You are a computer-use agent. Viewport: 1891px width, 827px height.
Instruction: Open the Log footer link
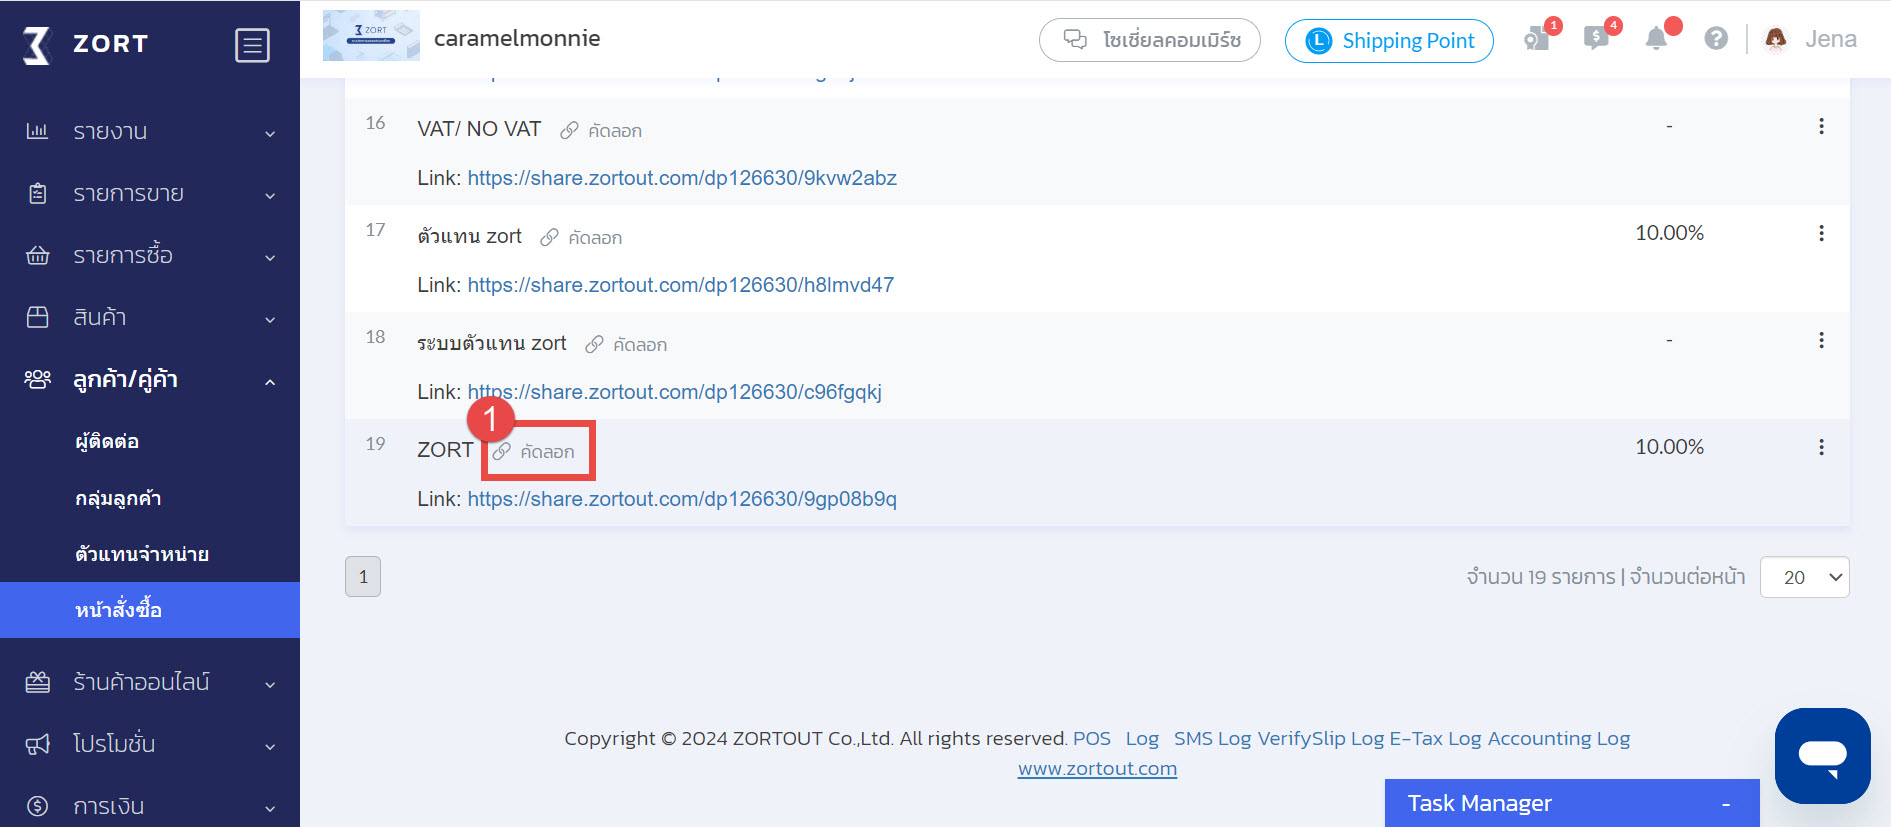click(x=1142, y=739)
